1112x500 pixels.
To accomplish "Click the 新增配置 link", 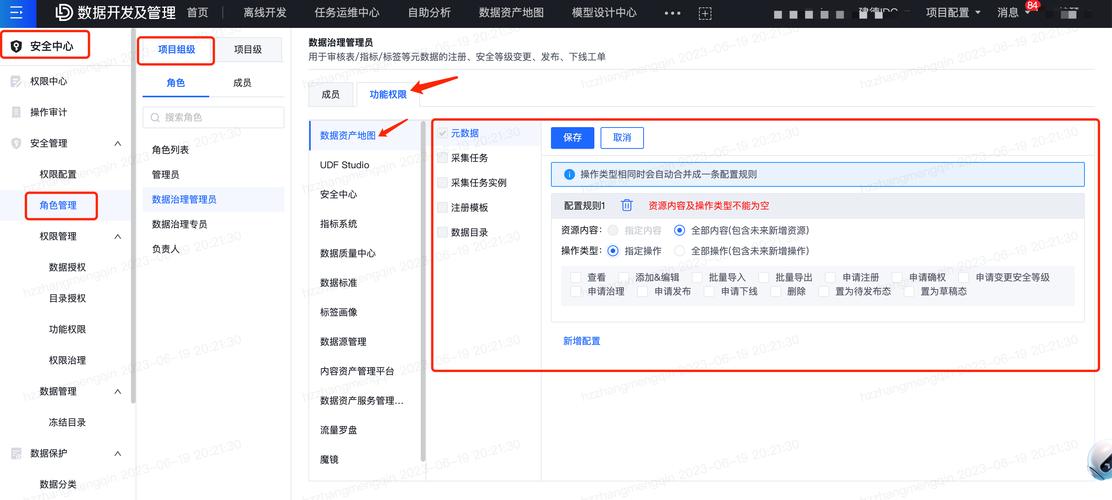I will pyautogui.click(x=581, y=341).
